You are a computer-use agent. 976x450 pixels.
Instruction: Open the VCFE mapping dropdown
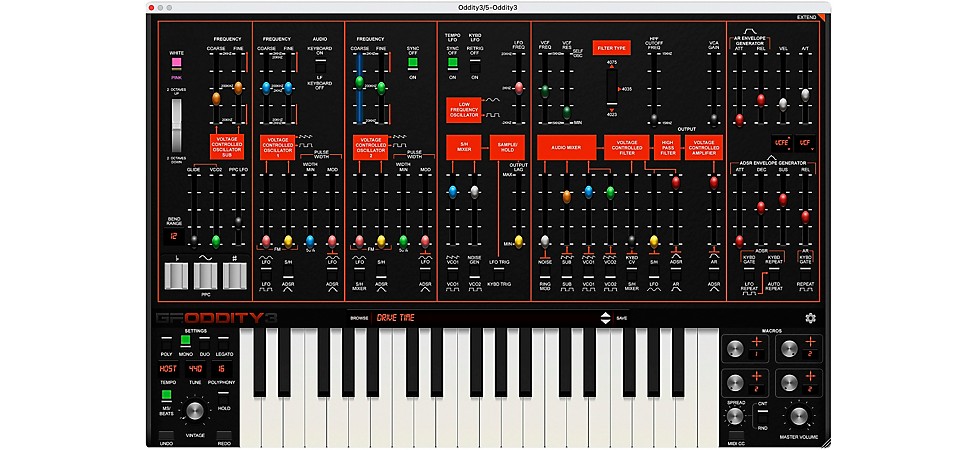784,143
